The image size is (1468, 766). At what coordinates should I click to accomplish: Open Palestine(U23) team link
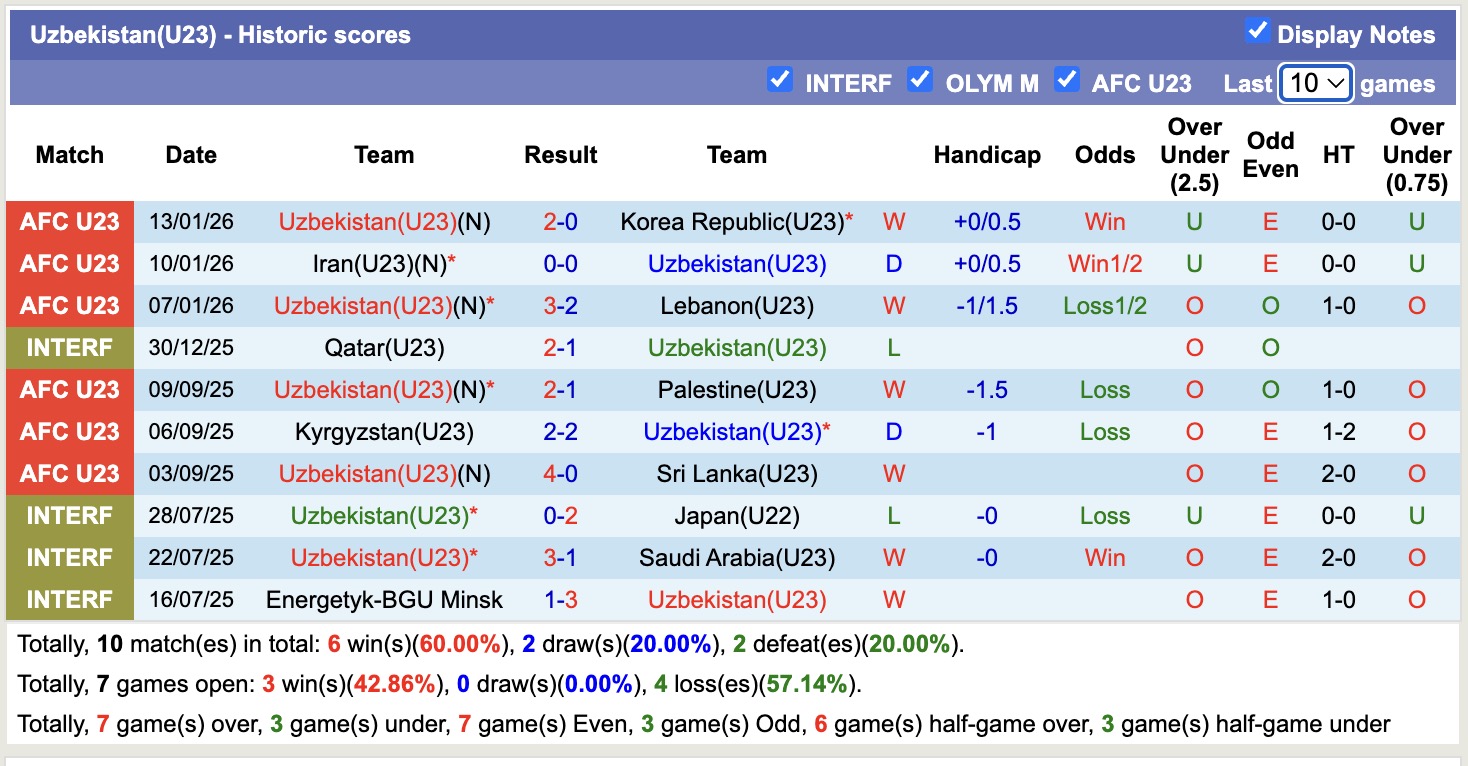click(x=737, y=390)
